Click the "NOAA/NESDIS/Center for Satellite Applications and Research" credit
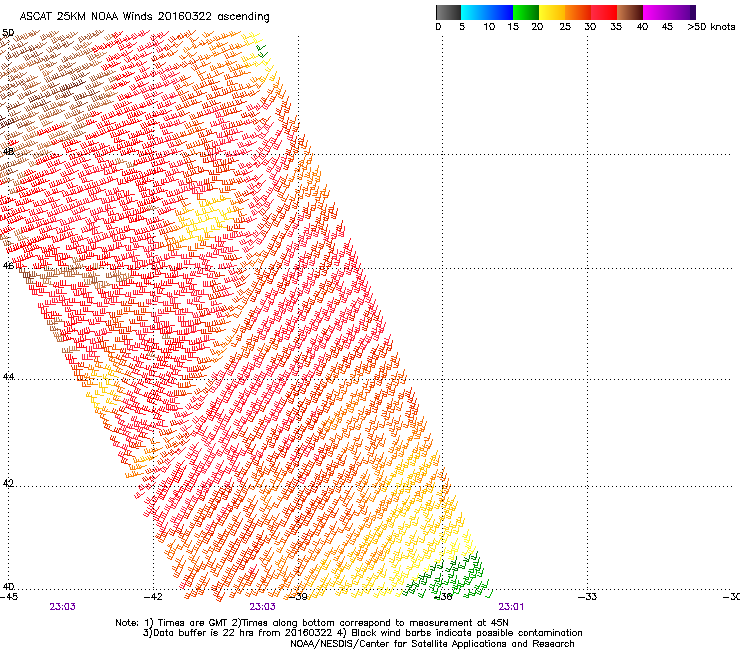The width and height of the screenshot is (740, 650). (x=432, y=644)
